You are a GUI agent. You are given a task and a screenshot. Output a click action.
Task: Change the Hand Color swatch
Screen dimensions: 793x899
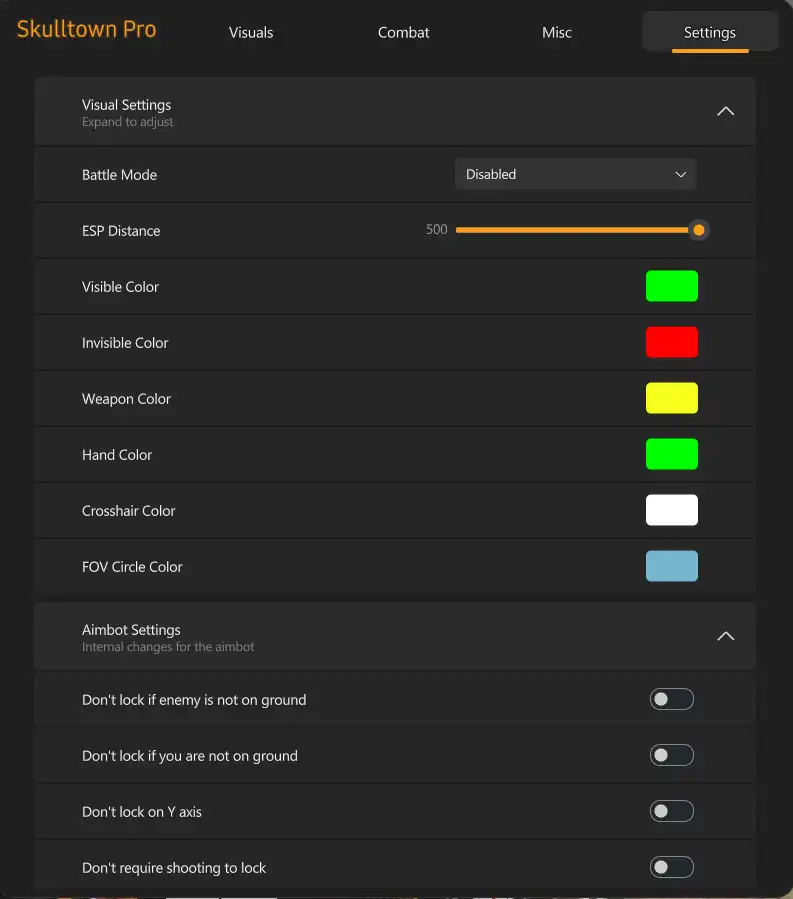(672, 454)
